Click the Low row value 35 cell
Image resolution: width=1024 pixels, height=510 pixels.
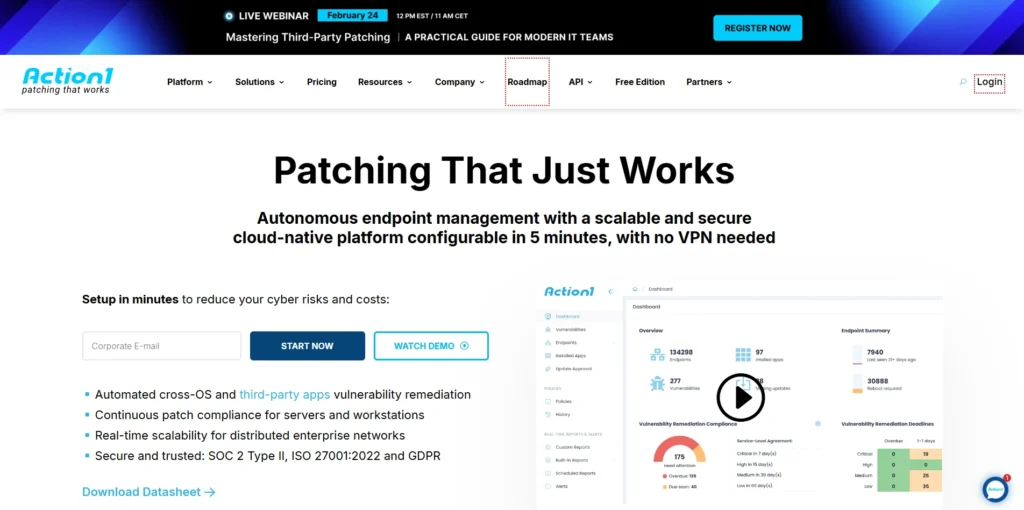(x=927, y=486)
